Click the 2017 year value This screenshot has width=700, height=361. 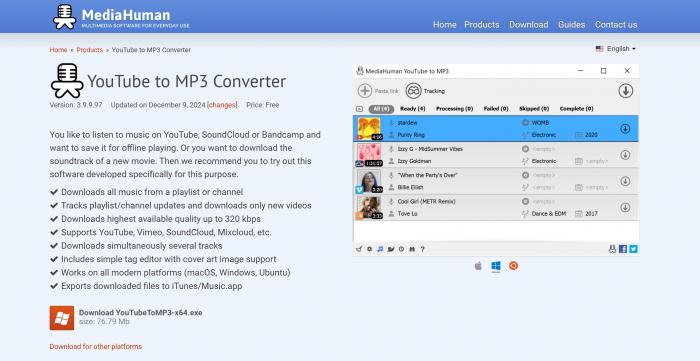(x=591, y=214)
